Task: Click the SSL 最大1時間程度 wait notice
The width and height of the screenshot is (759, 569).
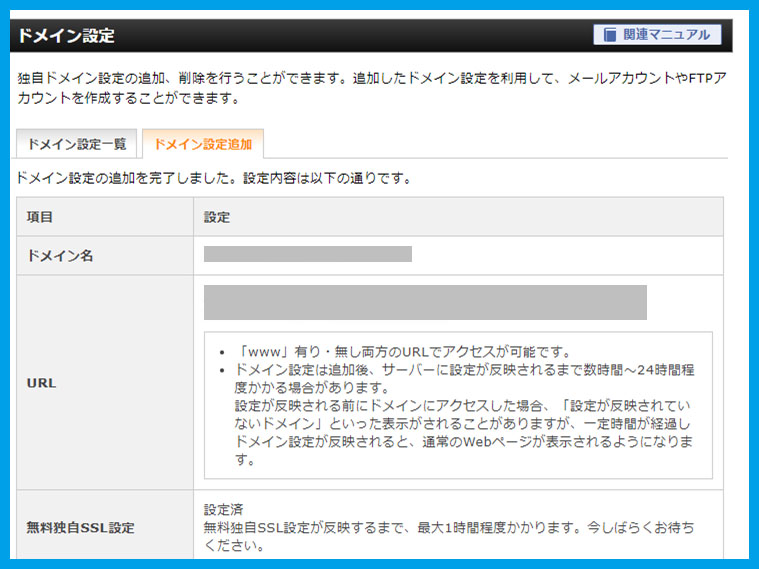Action: (x=448, y=527)
